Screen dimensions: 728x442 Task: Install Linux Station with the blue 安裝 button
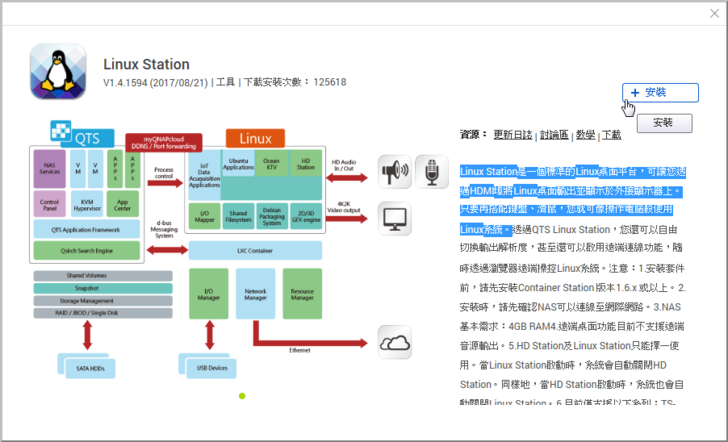(660, 92)
